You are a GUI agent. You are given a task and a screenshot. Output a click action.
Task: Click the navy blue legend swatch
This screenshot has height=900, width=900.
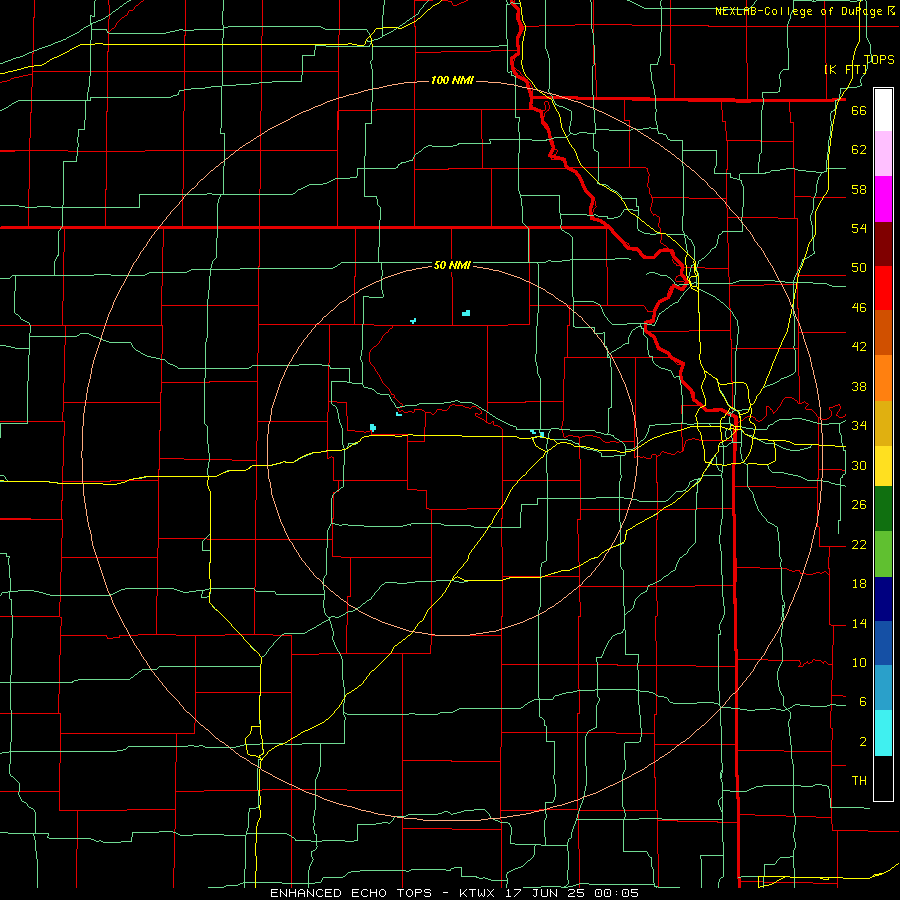pyautogui.click(x=883, y=599)
